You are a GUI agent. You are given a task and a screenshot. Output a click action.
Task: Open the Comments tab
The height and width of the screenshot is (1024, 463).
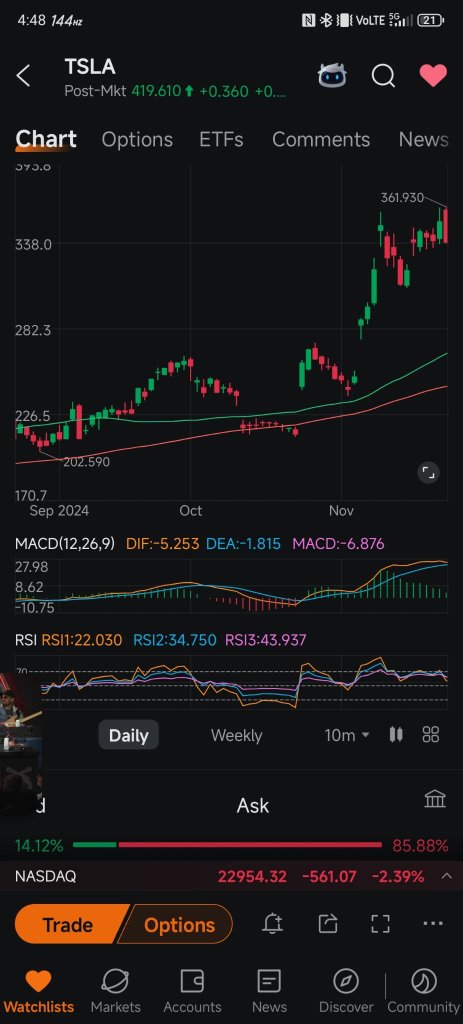pos(321,140)
